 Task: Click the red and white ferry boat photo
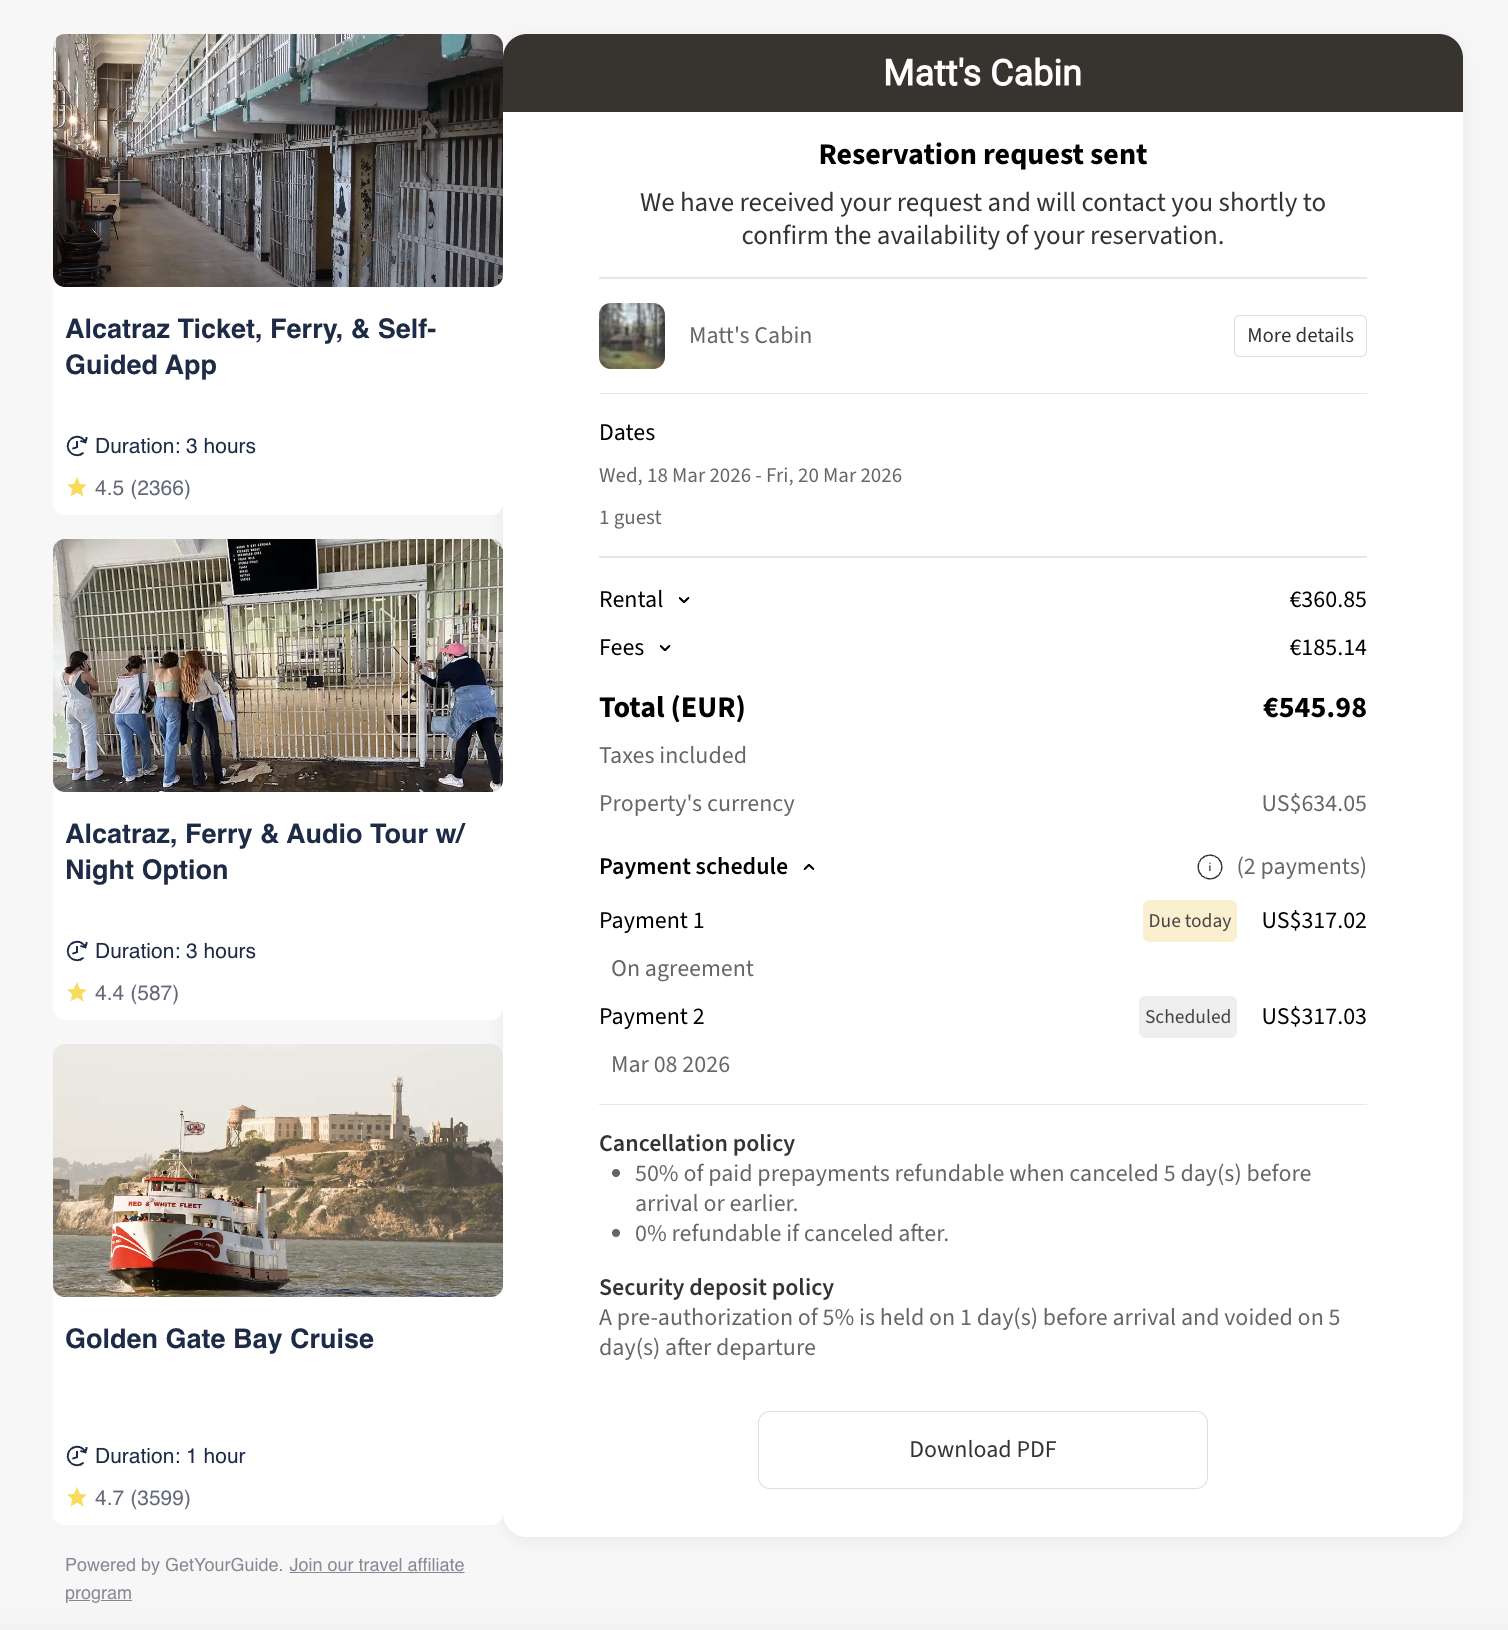pyautogui.click(x=278, y=1170)
